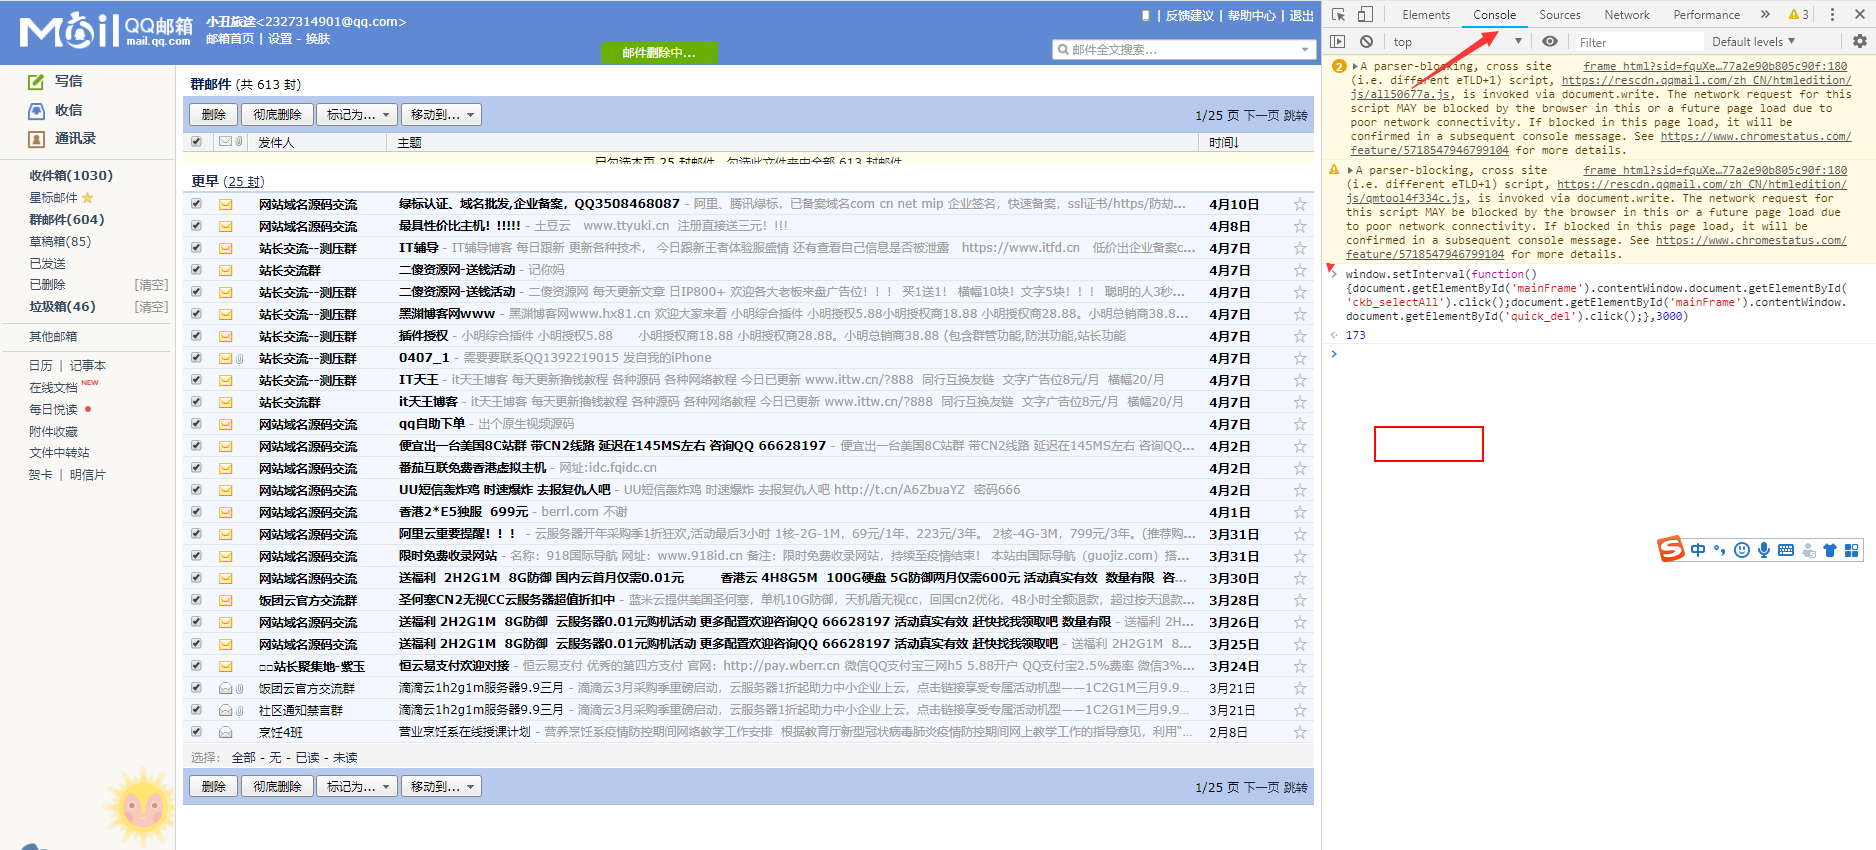Uncheck the 最具性价比主机 email checkbox

(x=196, y=225)
